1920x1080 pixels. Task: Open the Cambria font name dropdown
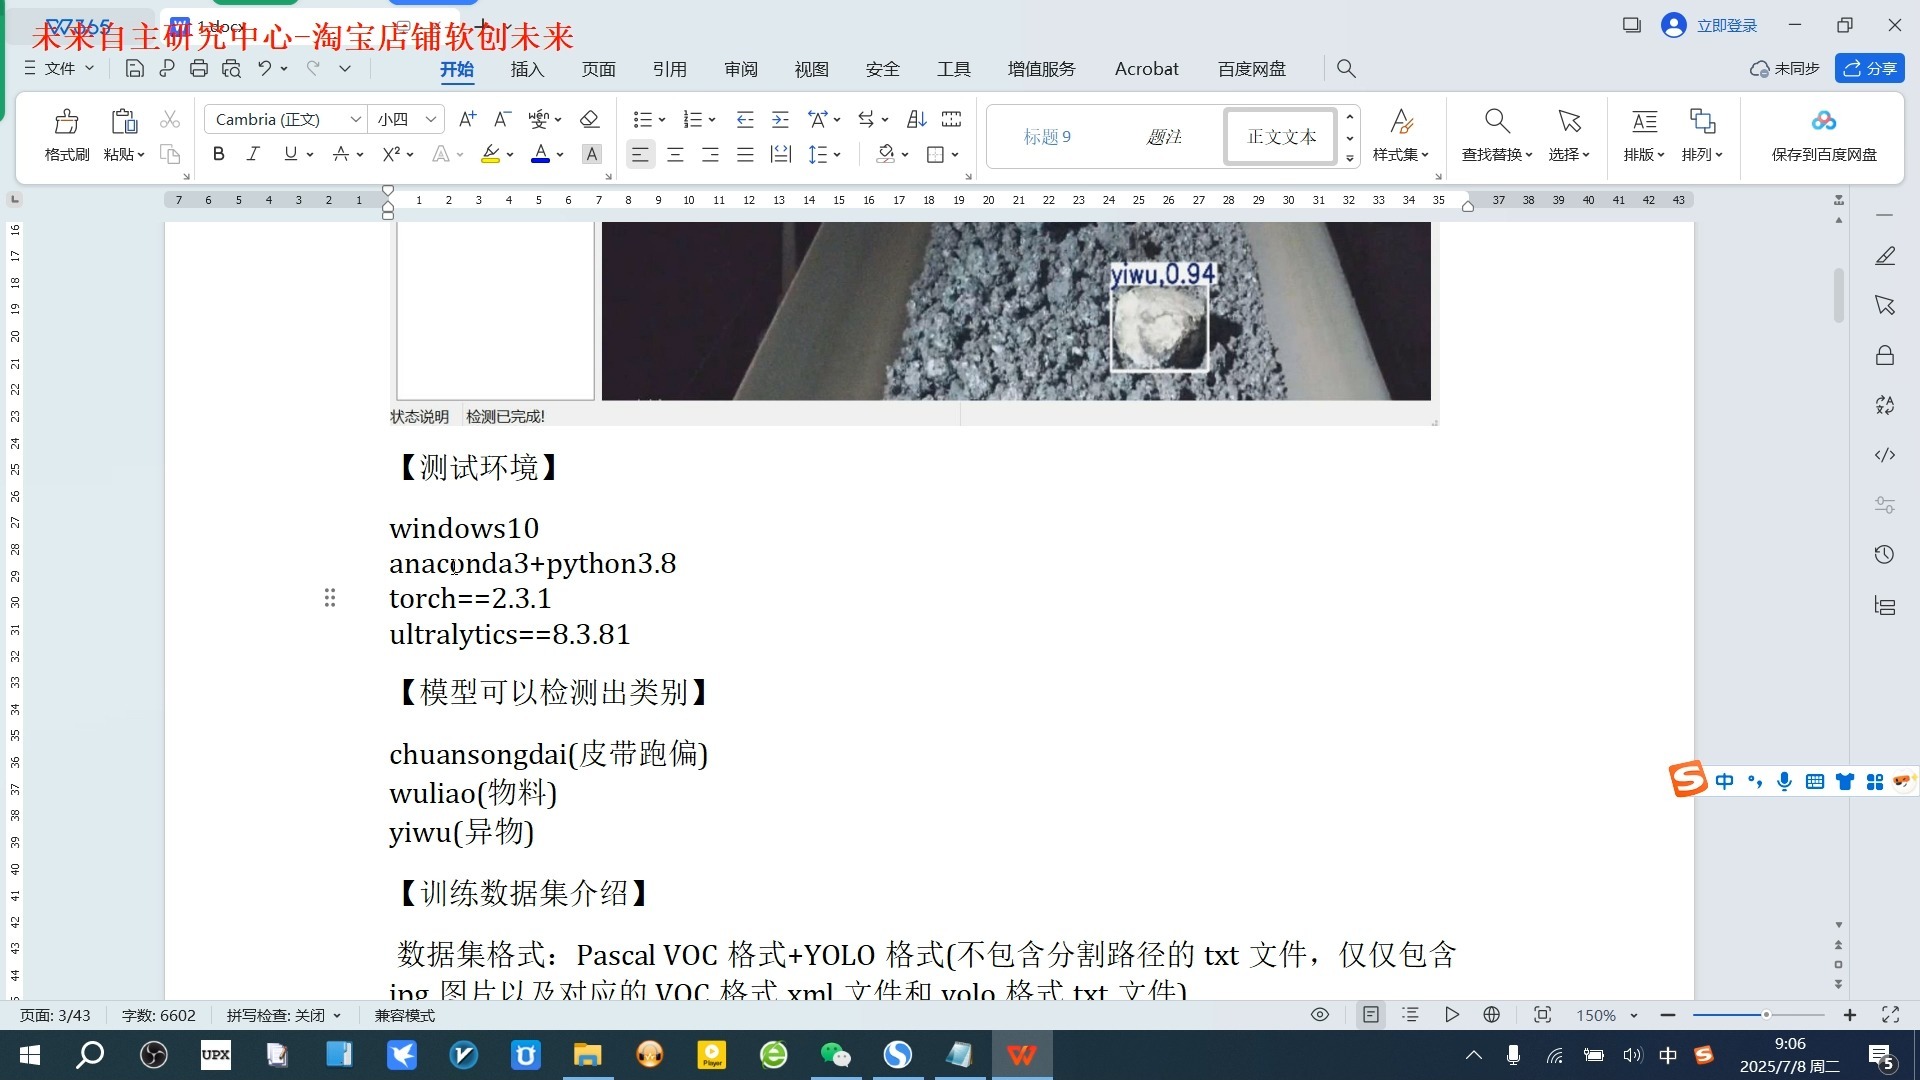coord(355,119)
